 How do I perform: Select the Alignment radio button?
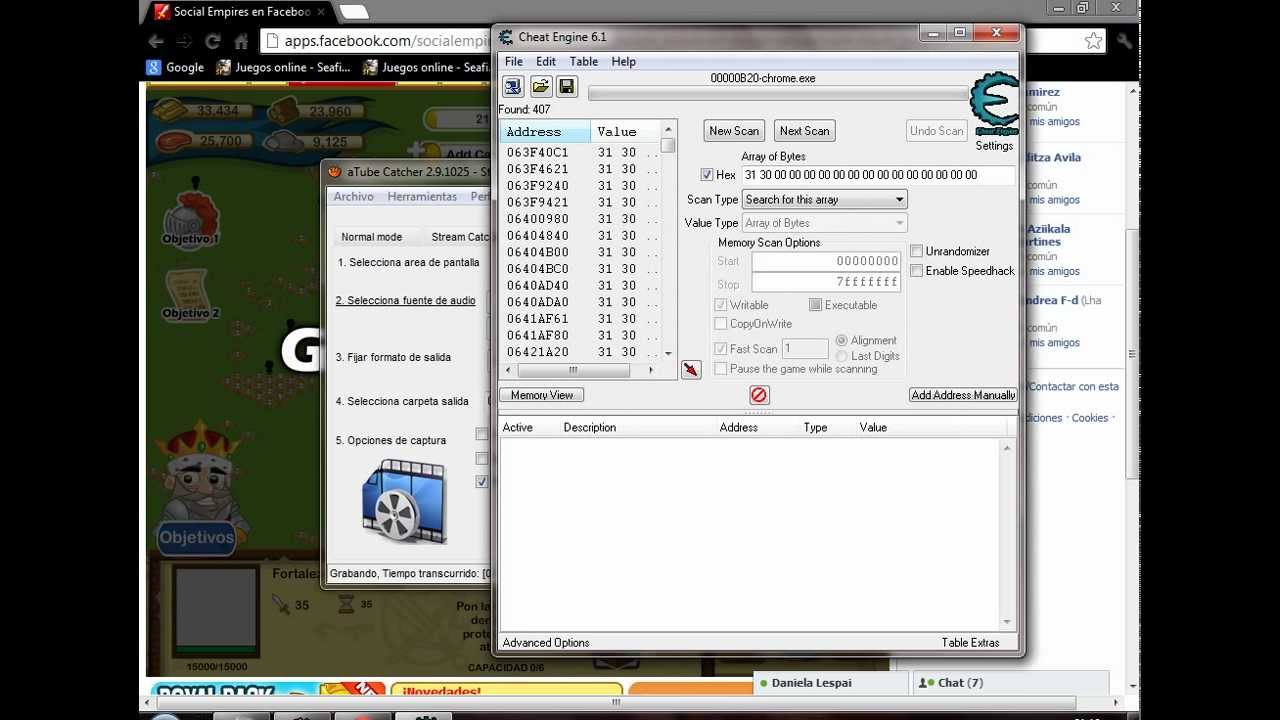(x=841, y=341)
